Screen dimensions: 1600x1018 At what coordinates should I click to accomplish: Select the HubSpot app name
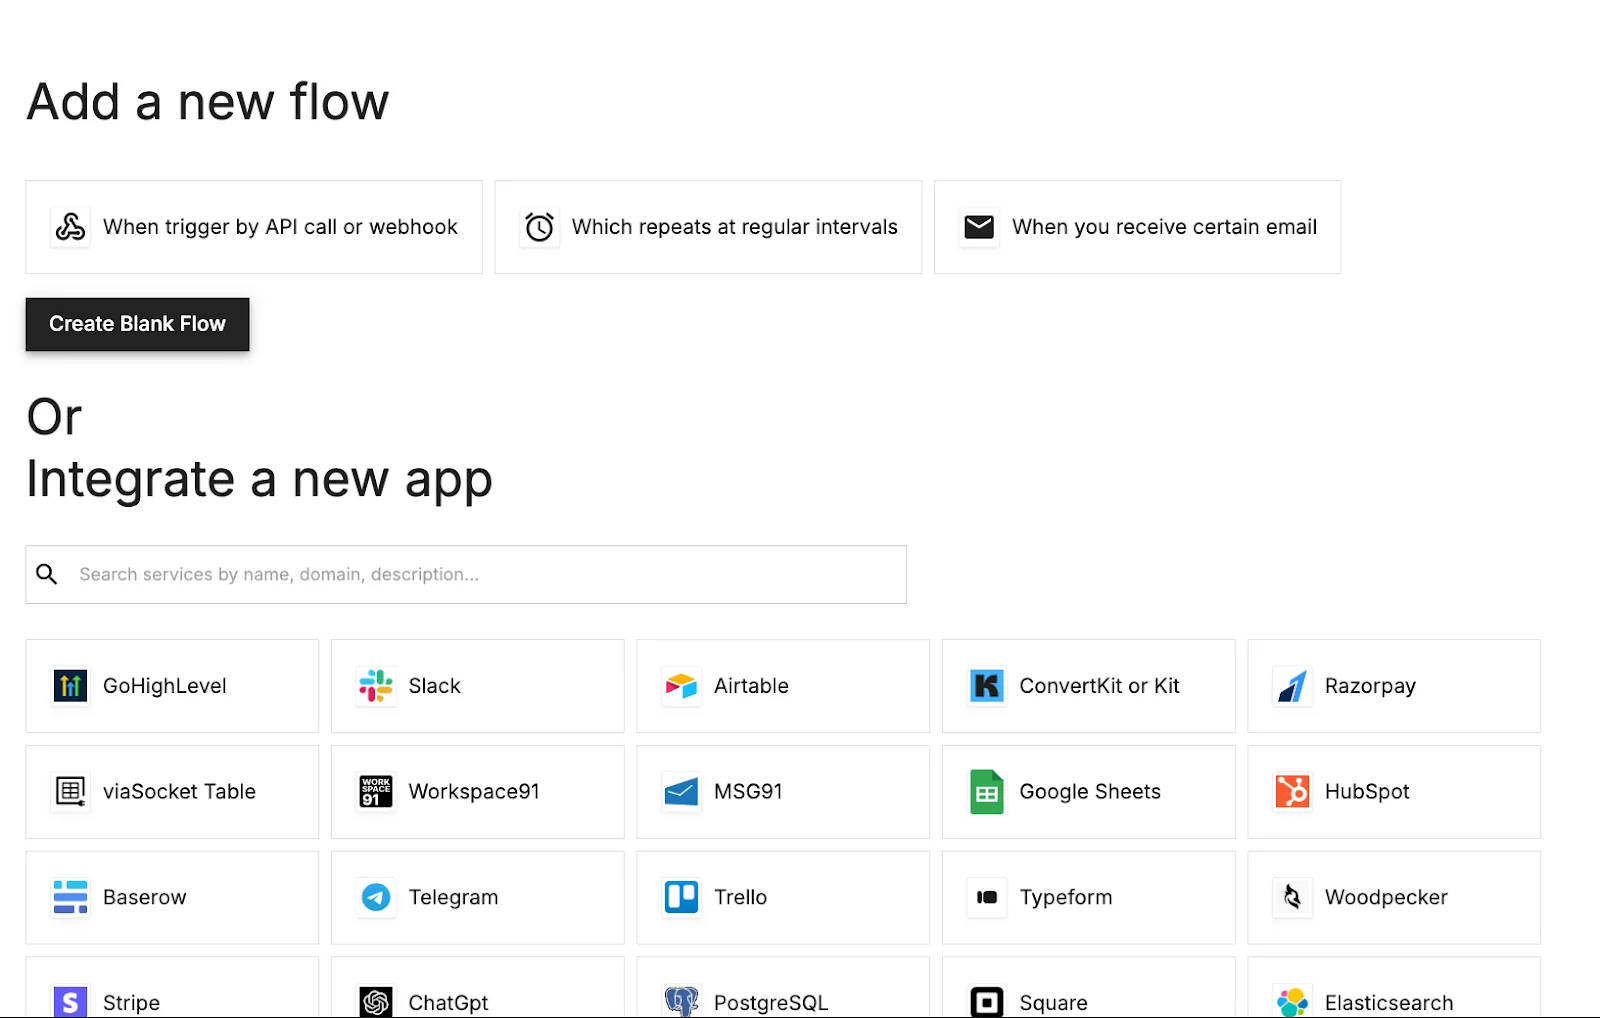point(1367,792)
